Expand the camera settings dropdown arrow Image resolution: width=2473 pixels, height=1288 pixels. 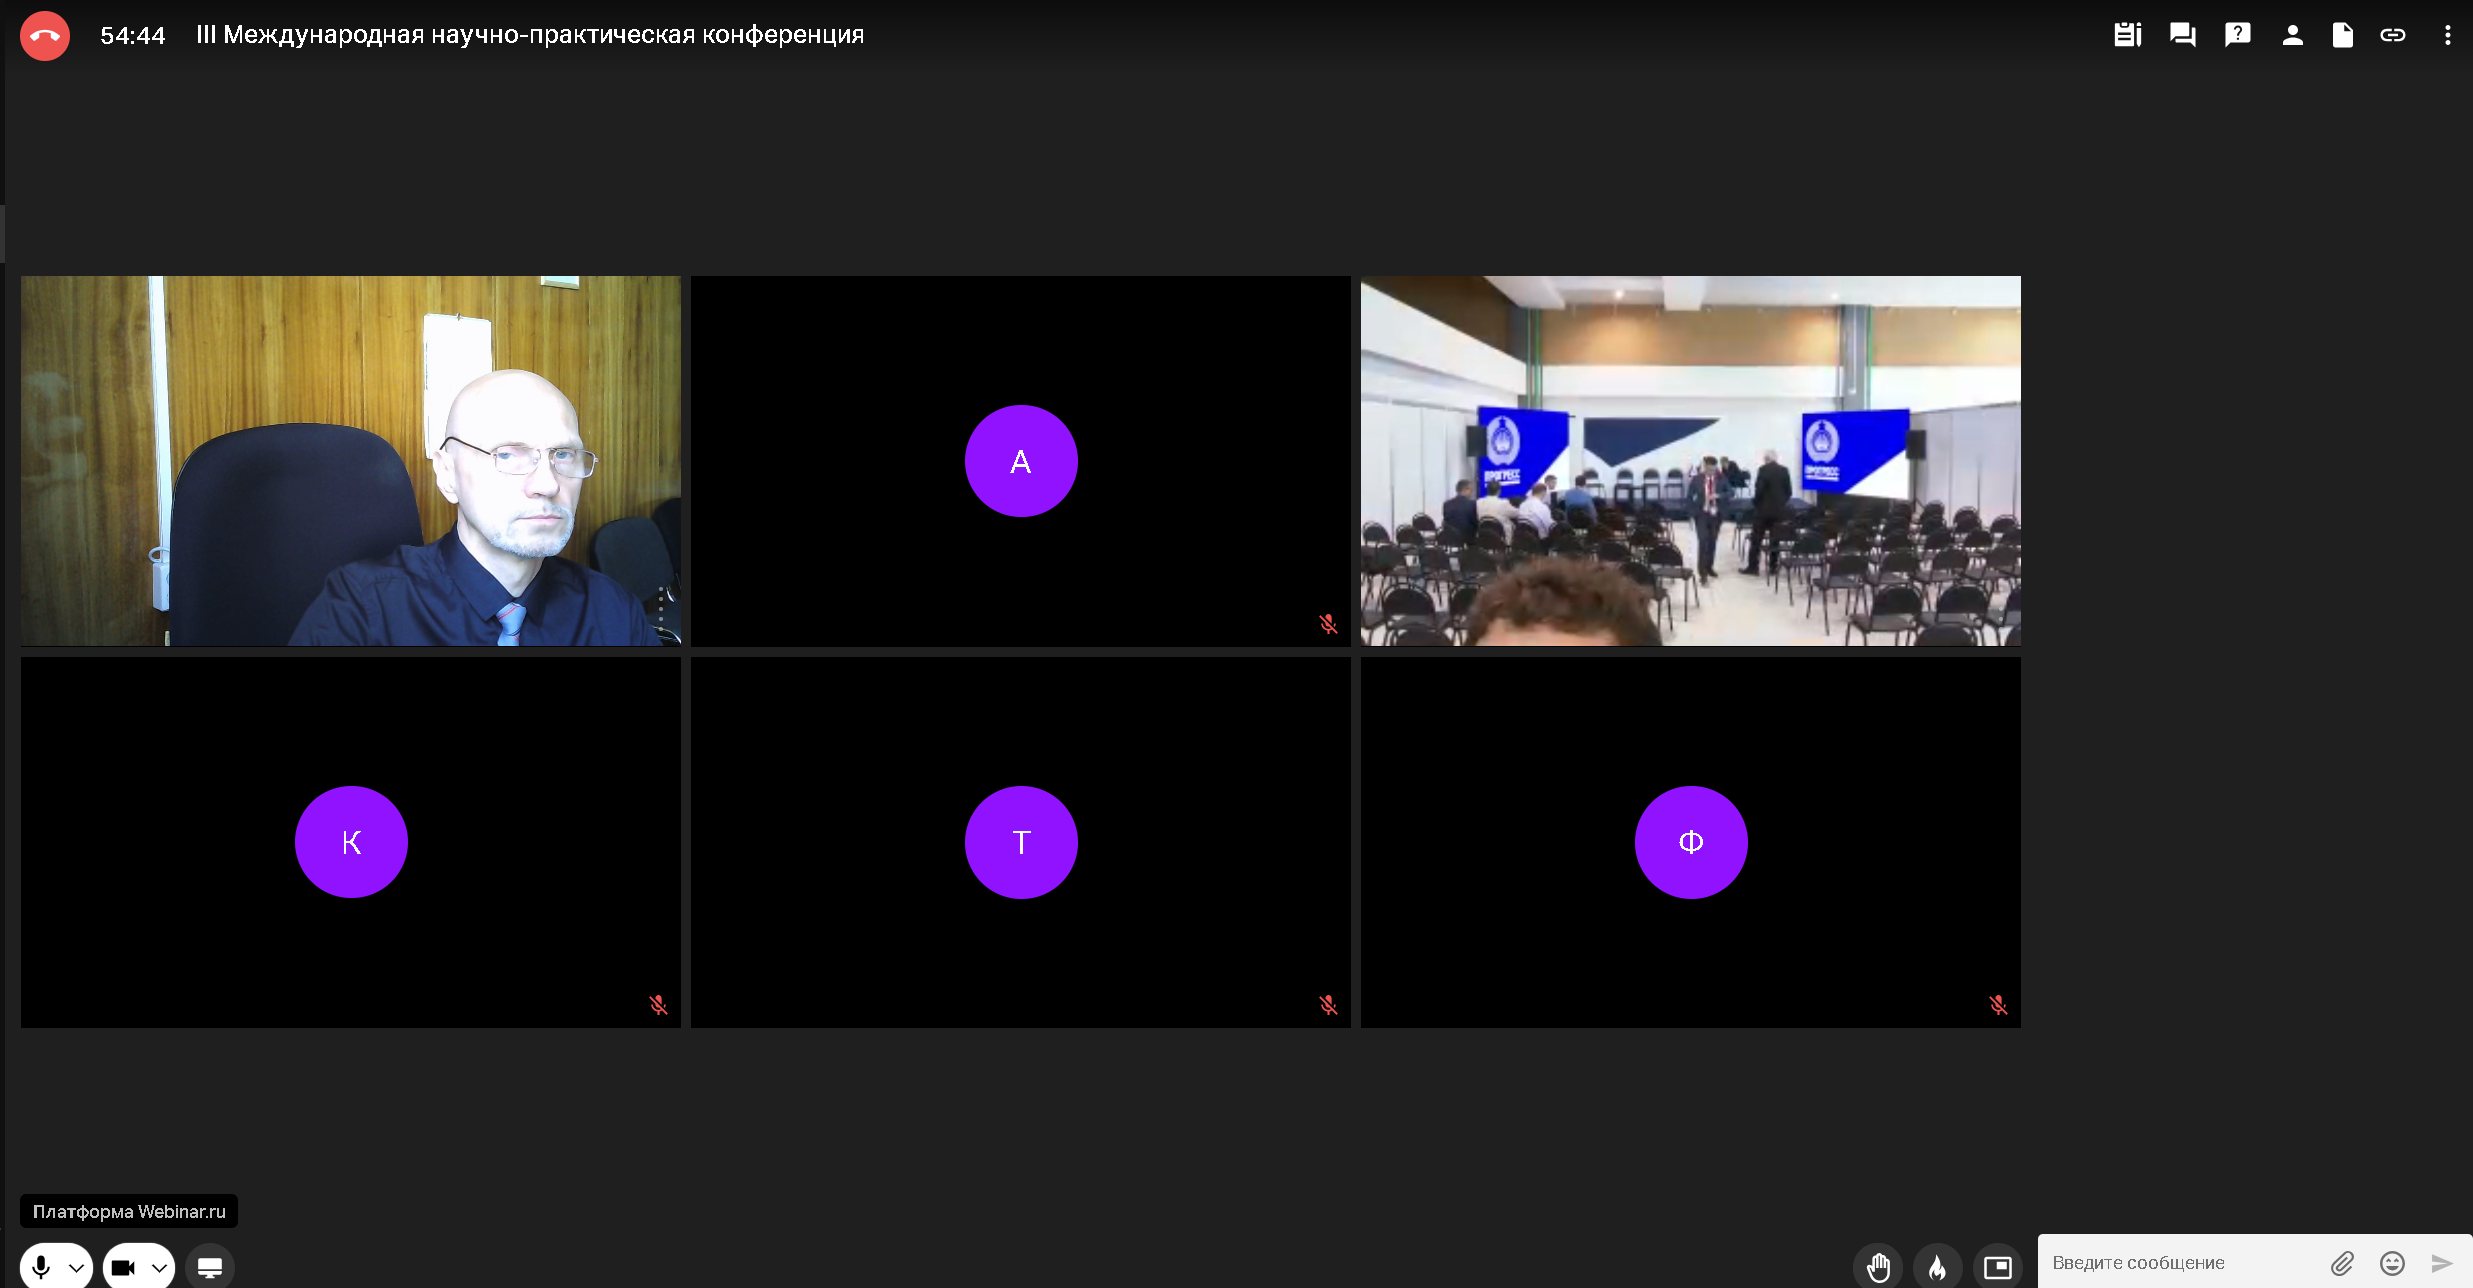[159, 1268]
